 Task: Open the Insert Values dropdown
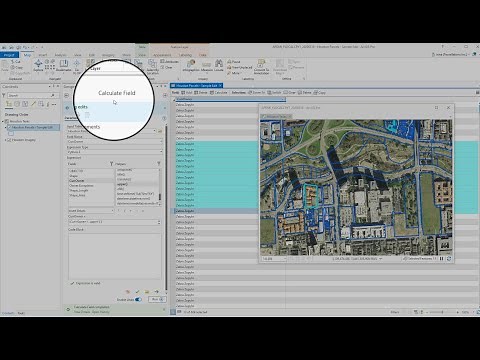pos(112,211)
